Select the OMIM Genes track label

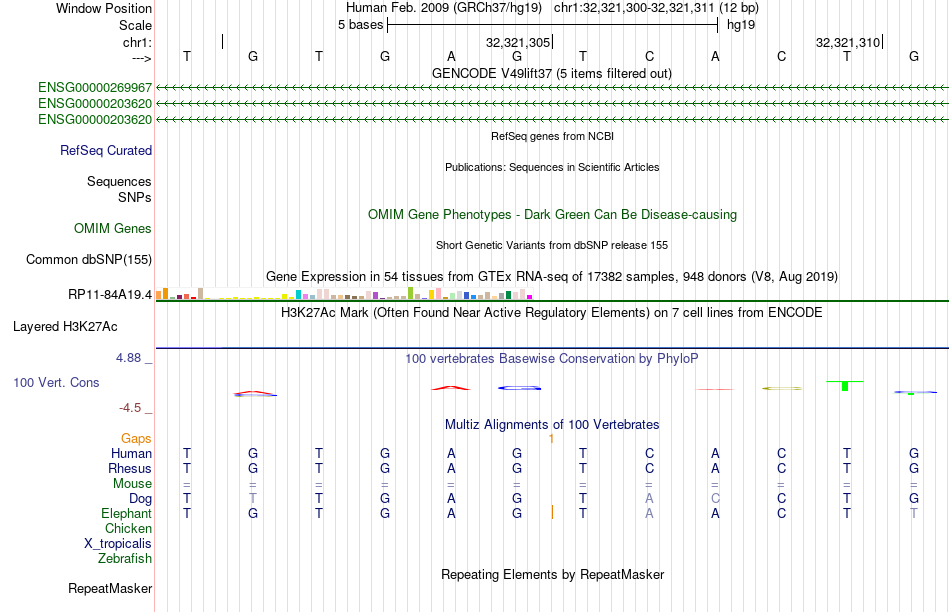112,228
